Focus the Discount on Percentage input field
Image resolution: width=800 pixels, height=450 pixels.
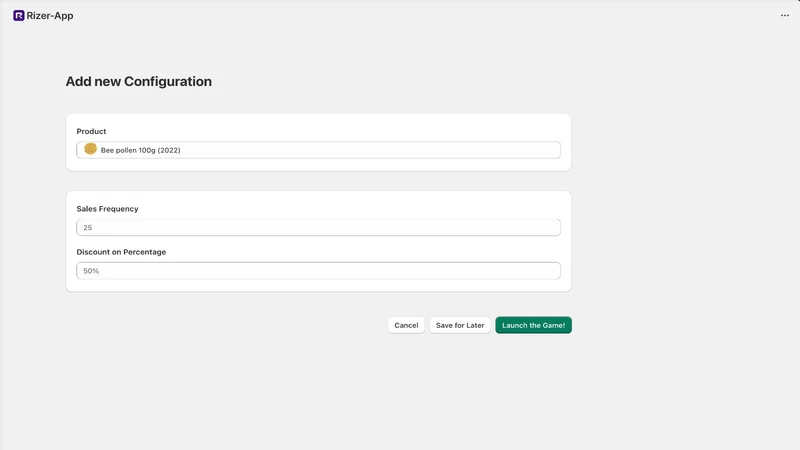point(318,271)
